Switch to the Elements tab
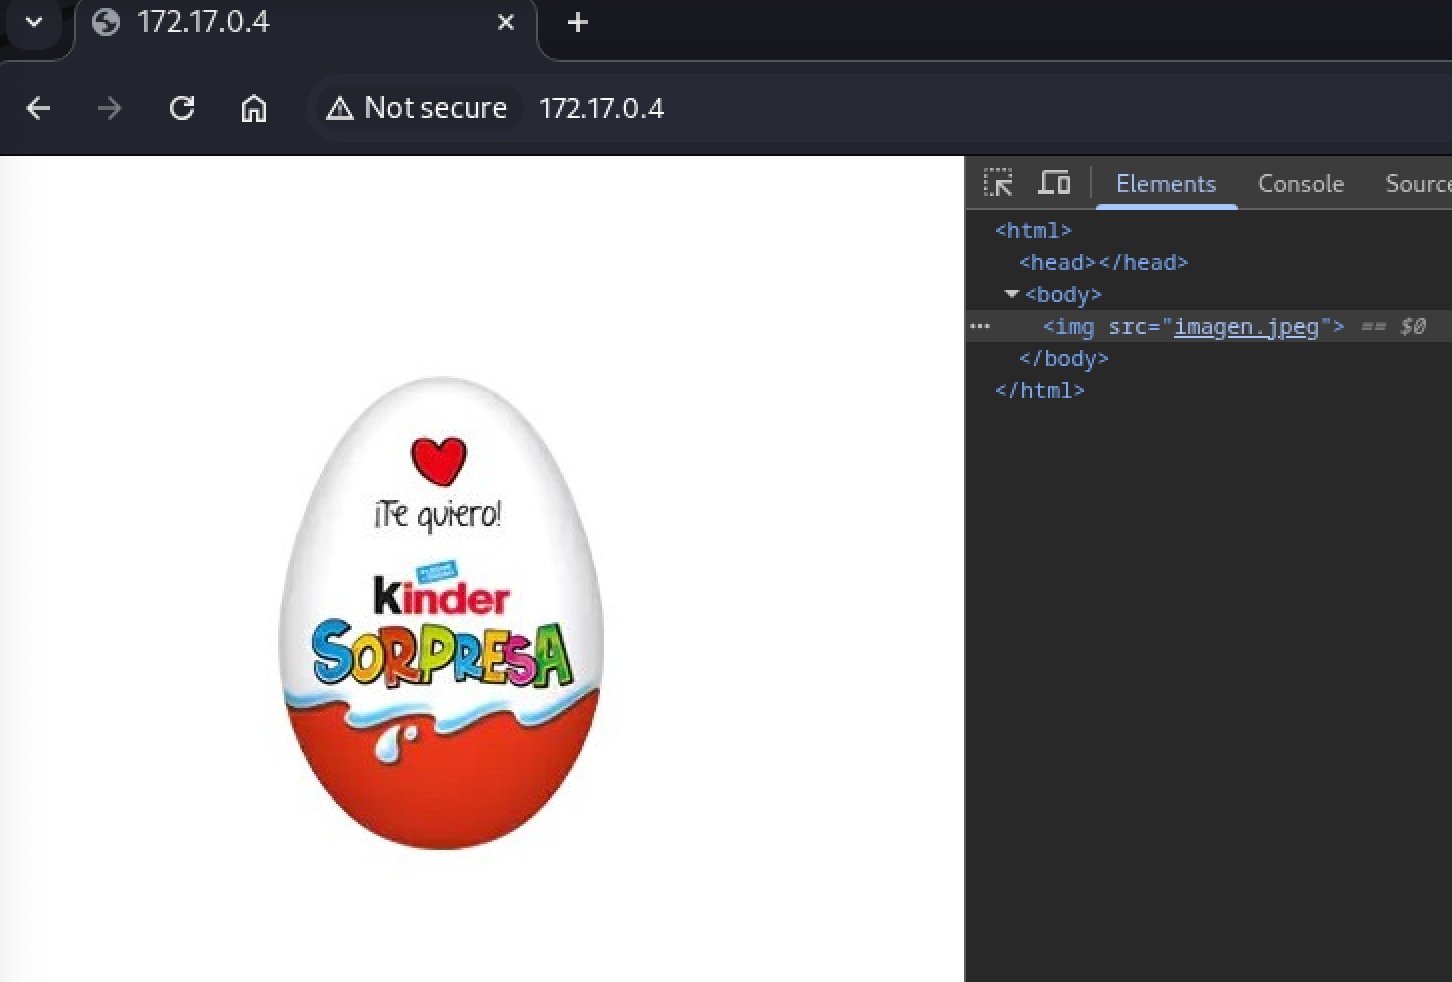The image size is (1452, 982). click(x=1166, y=184)
